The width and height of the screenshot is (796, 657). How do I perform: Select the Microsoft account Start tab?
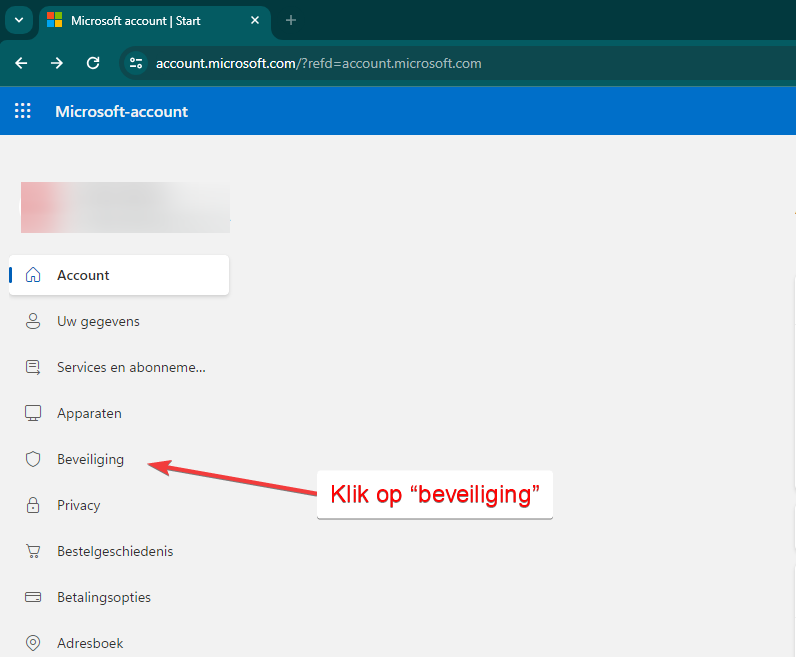coord(150,20)
